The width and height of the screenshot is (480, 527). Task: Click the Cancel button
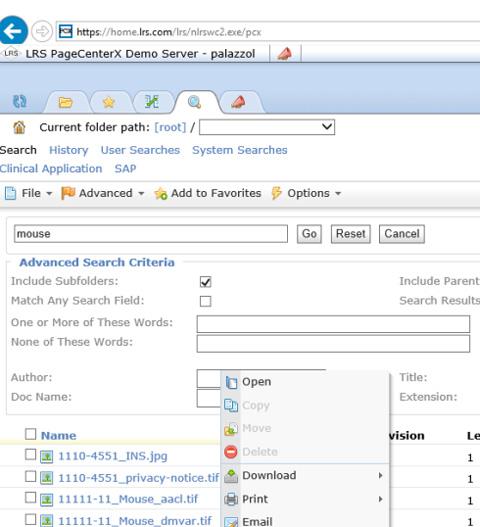click(402, 234)
